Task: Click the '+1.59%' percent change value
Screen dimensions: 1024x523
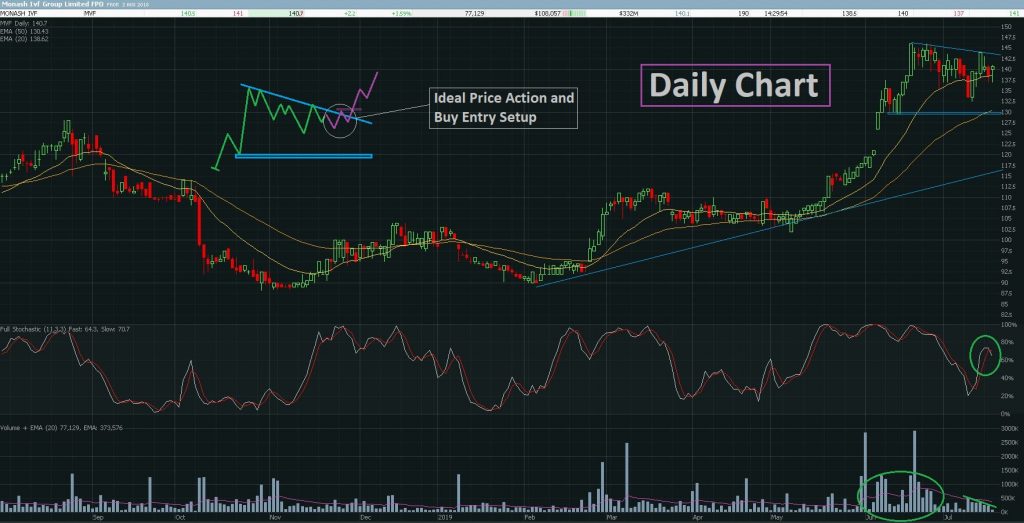Action: 401,13
